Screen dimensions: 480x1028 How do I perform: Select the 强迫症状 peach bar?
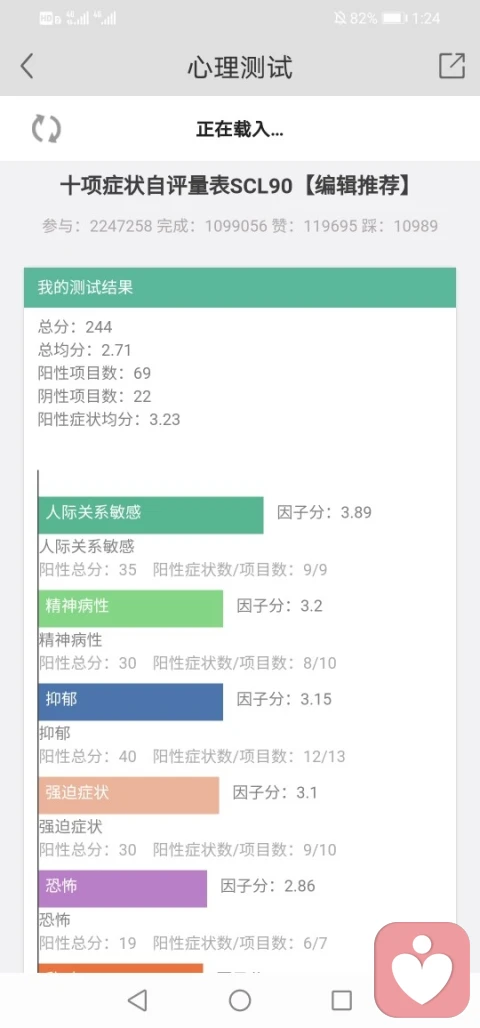(129, 795)
